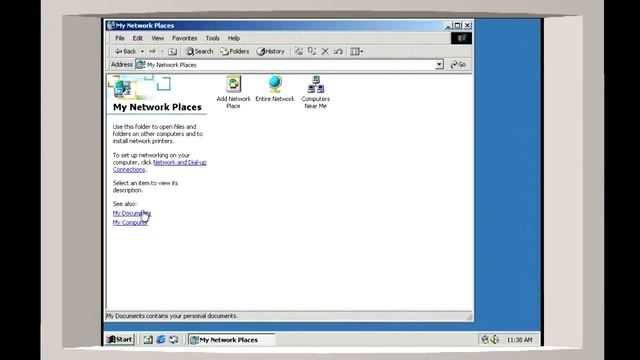Click the status bar text about My Documents
640x360 pixels.
click(171, 316)
